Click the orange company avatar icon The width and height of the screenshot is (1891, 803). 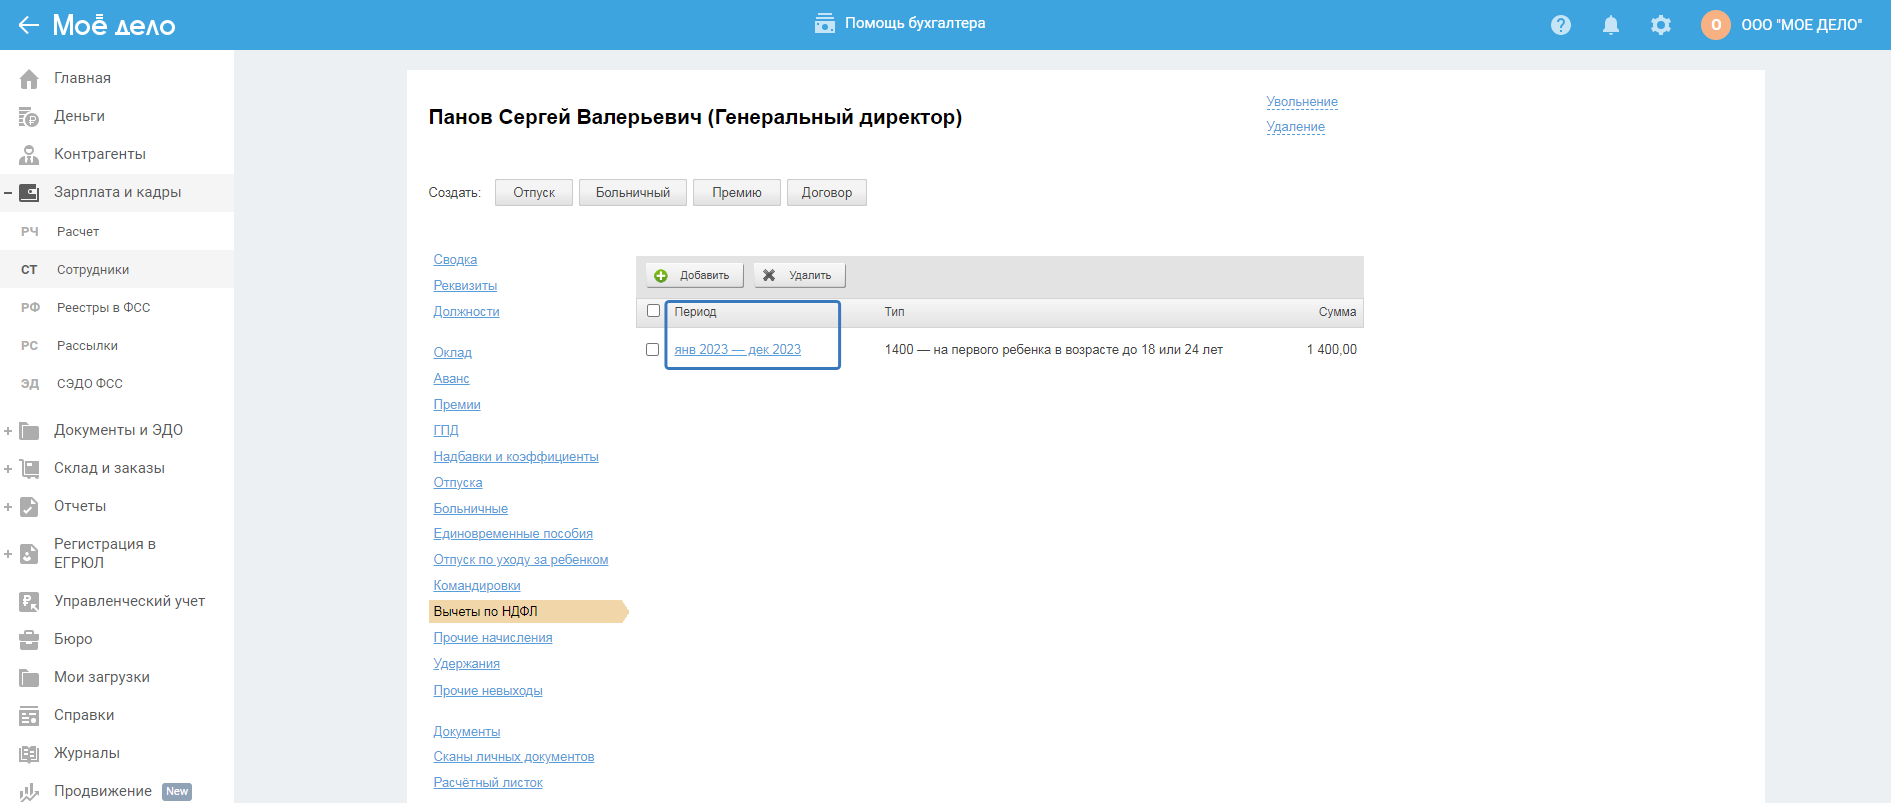point(1715,25)
